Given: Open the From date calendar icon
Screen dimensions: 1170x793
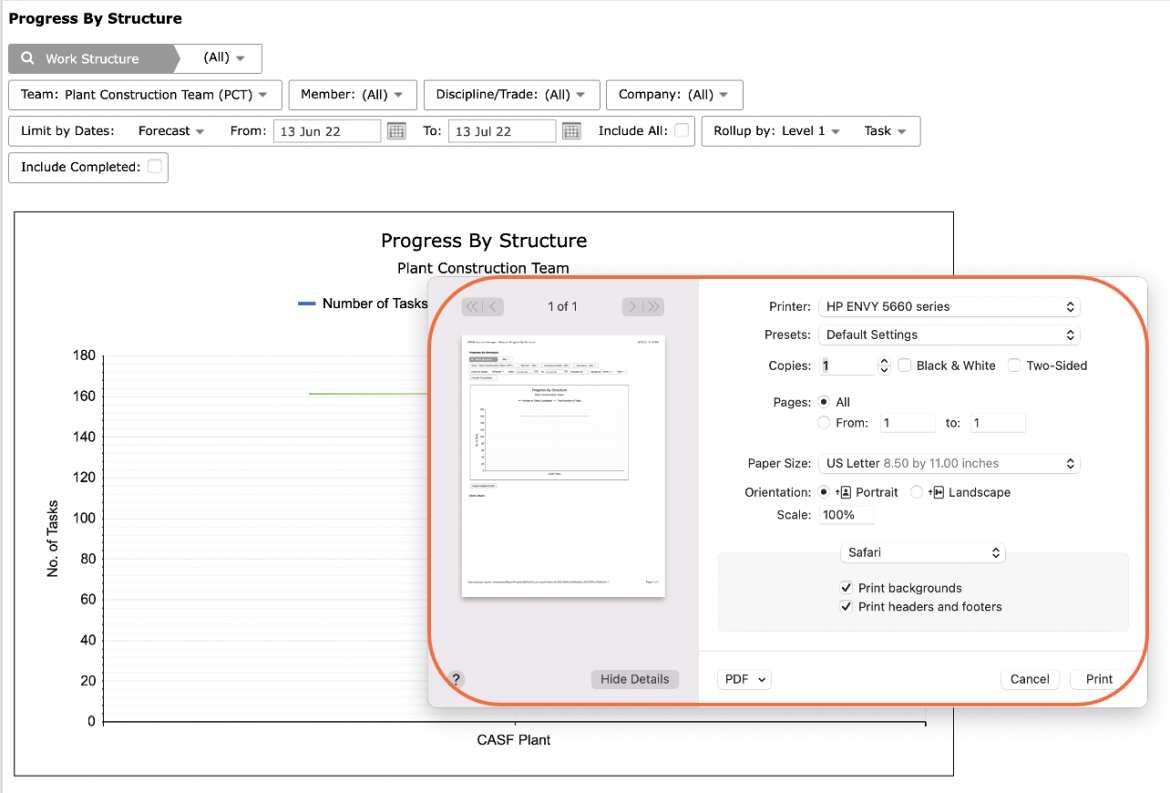Looking at the screenshot, I should 396,131.
